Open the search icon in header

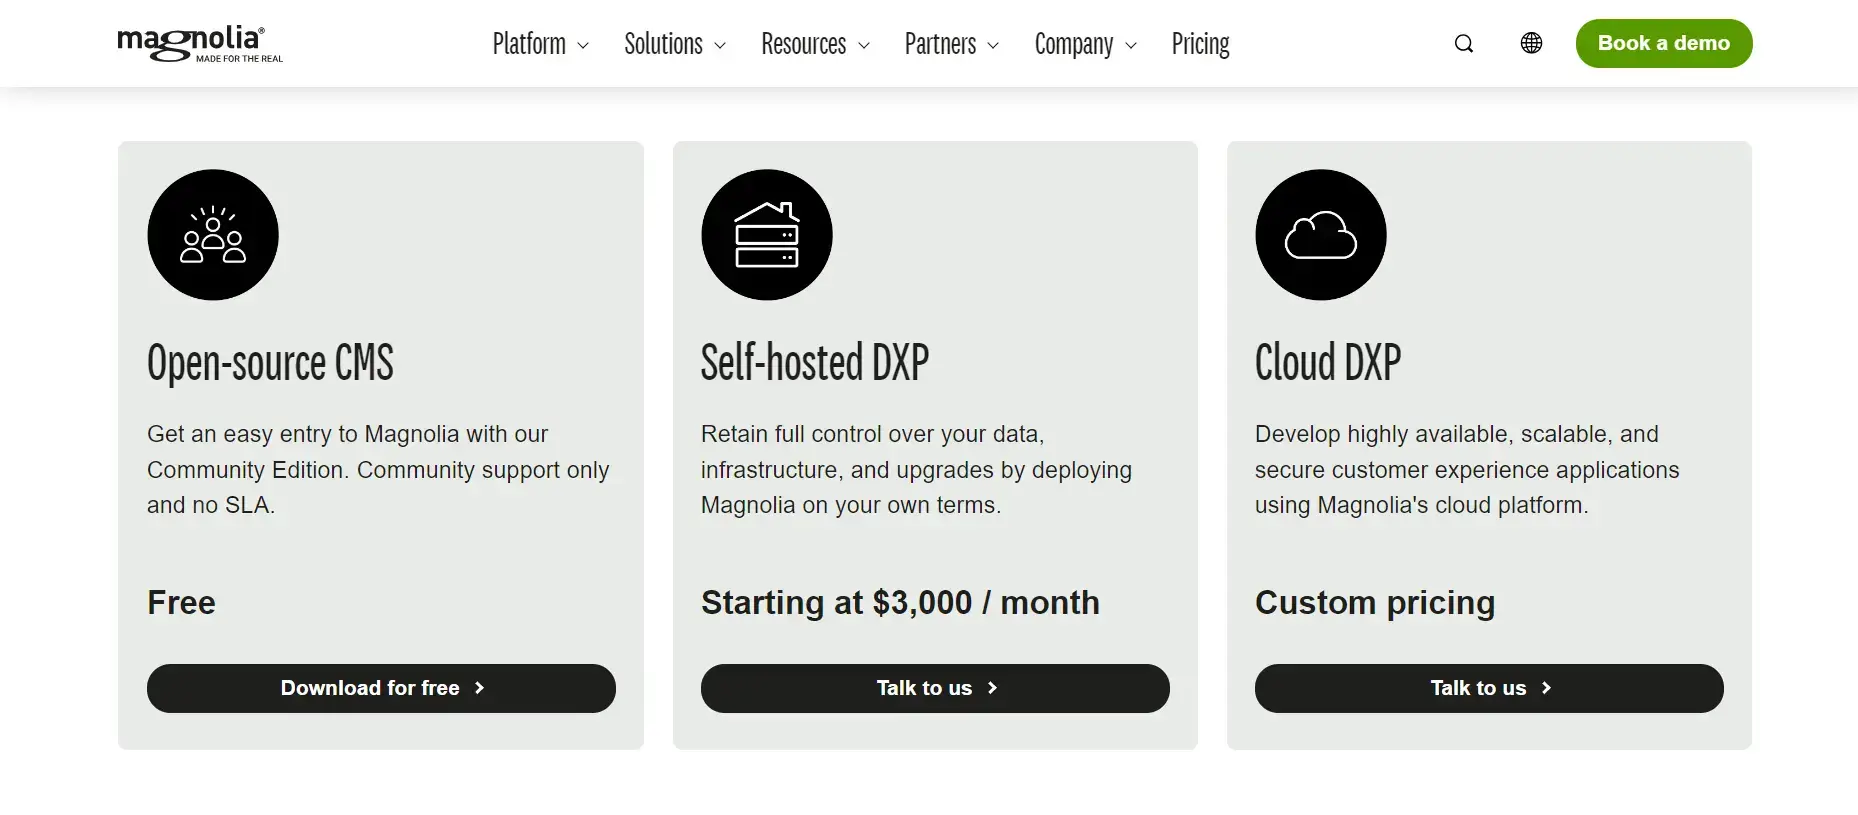tap(1464, 43)
